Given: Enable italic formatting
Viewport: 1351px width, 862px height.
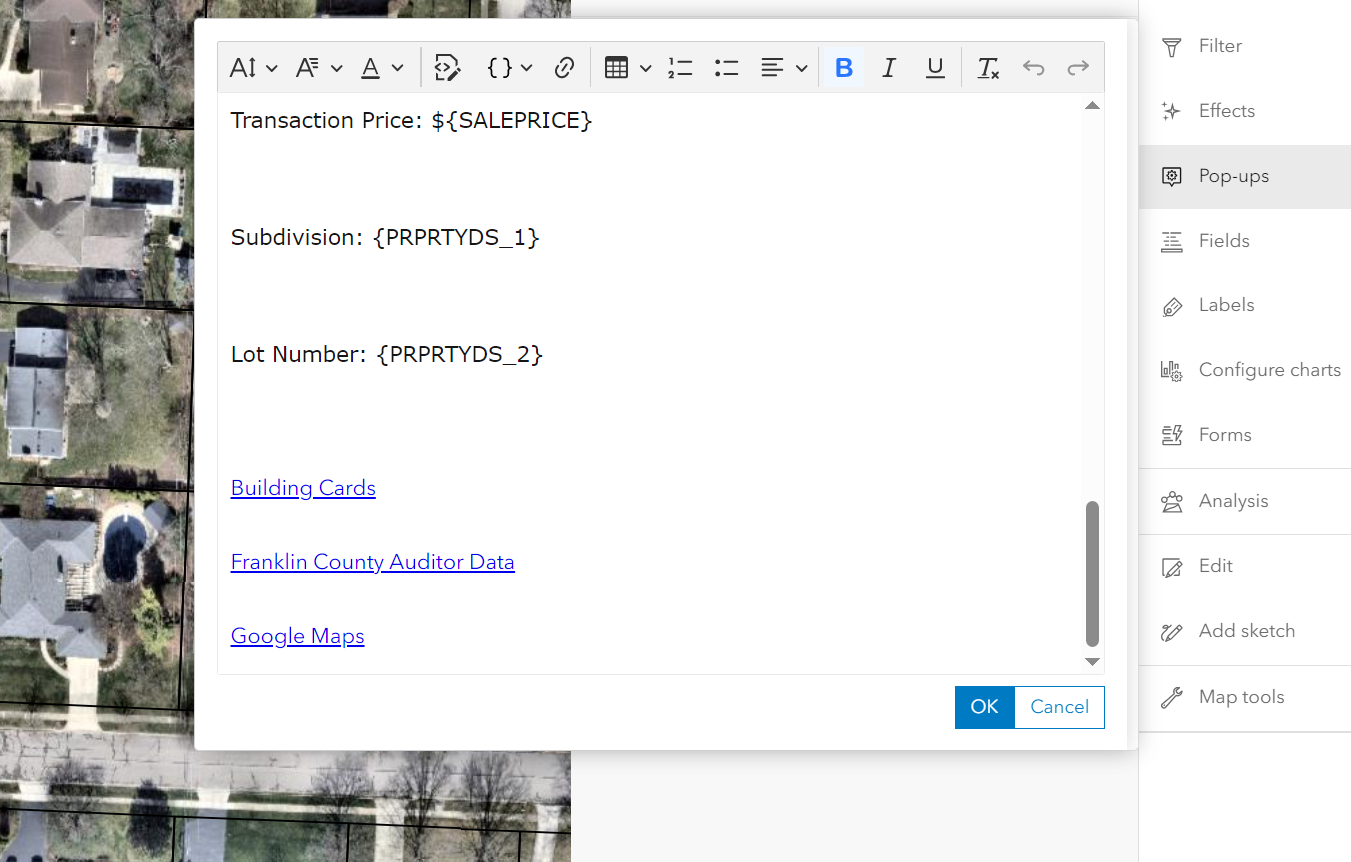Looking at the screenshot, I should [x=889, y=67].
